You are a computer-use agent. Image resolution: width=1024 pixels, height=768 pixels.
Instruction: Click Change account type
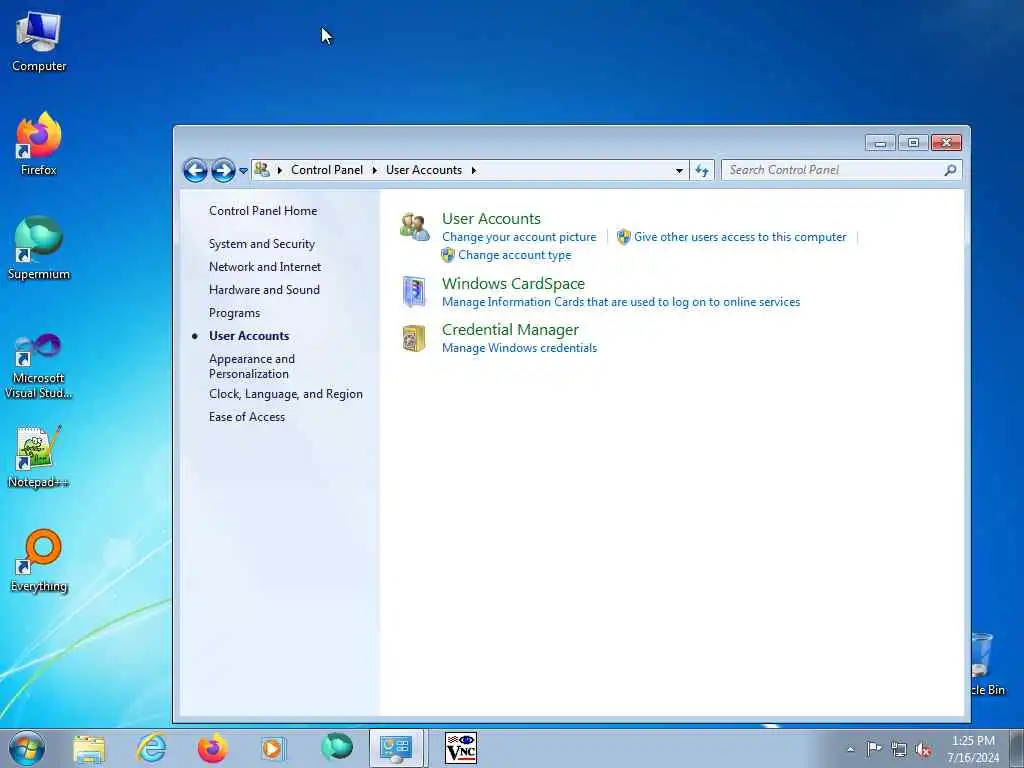click(x=514, y=255)
